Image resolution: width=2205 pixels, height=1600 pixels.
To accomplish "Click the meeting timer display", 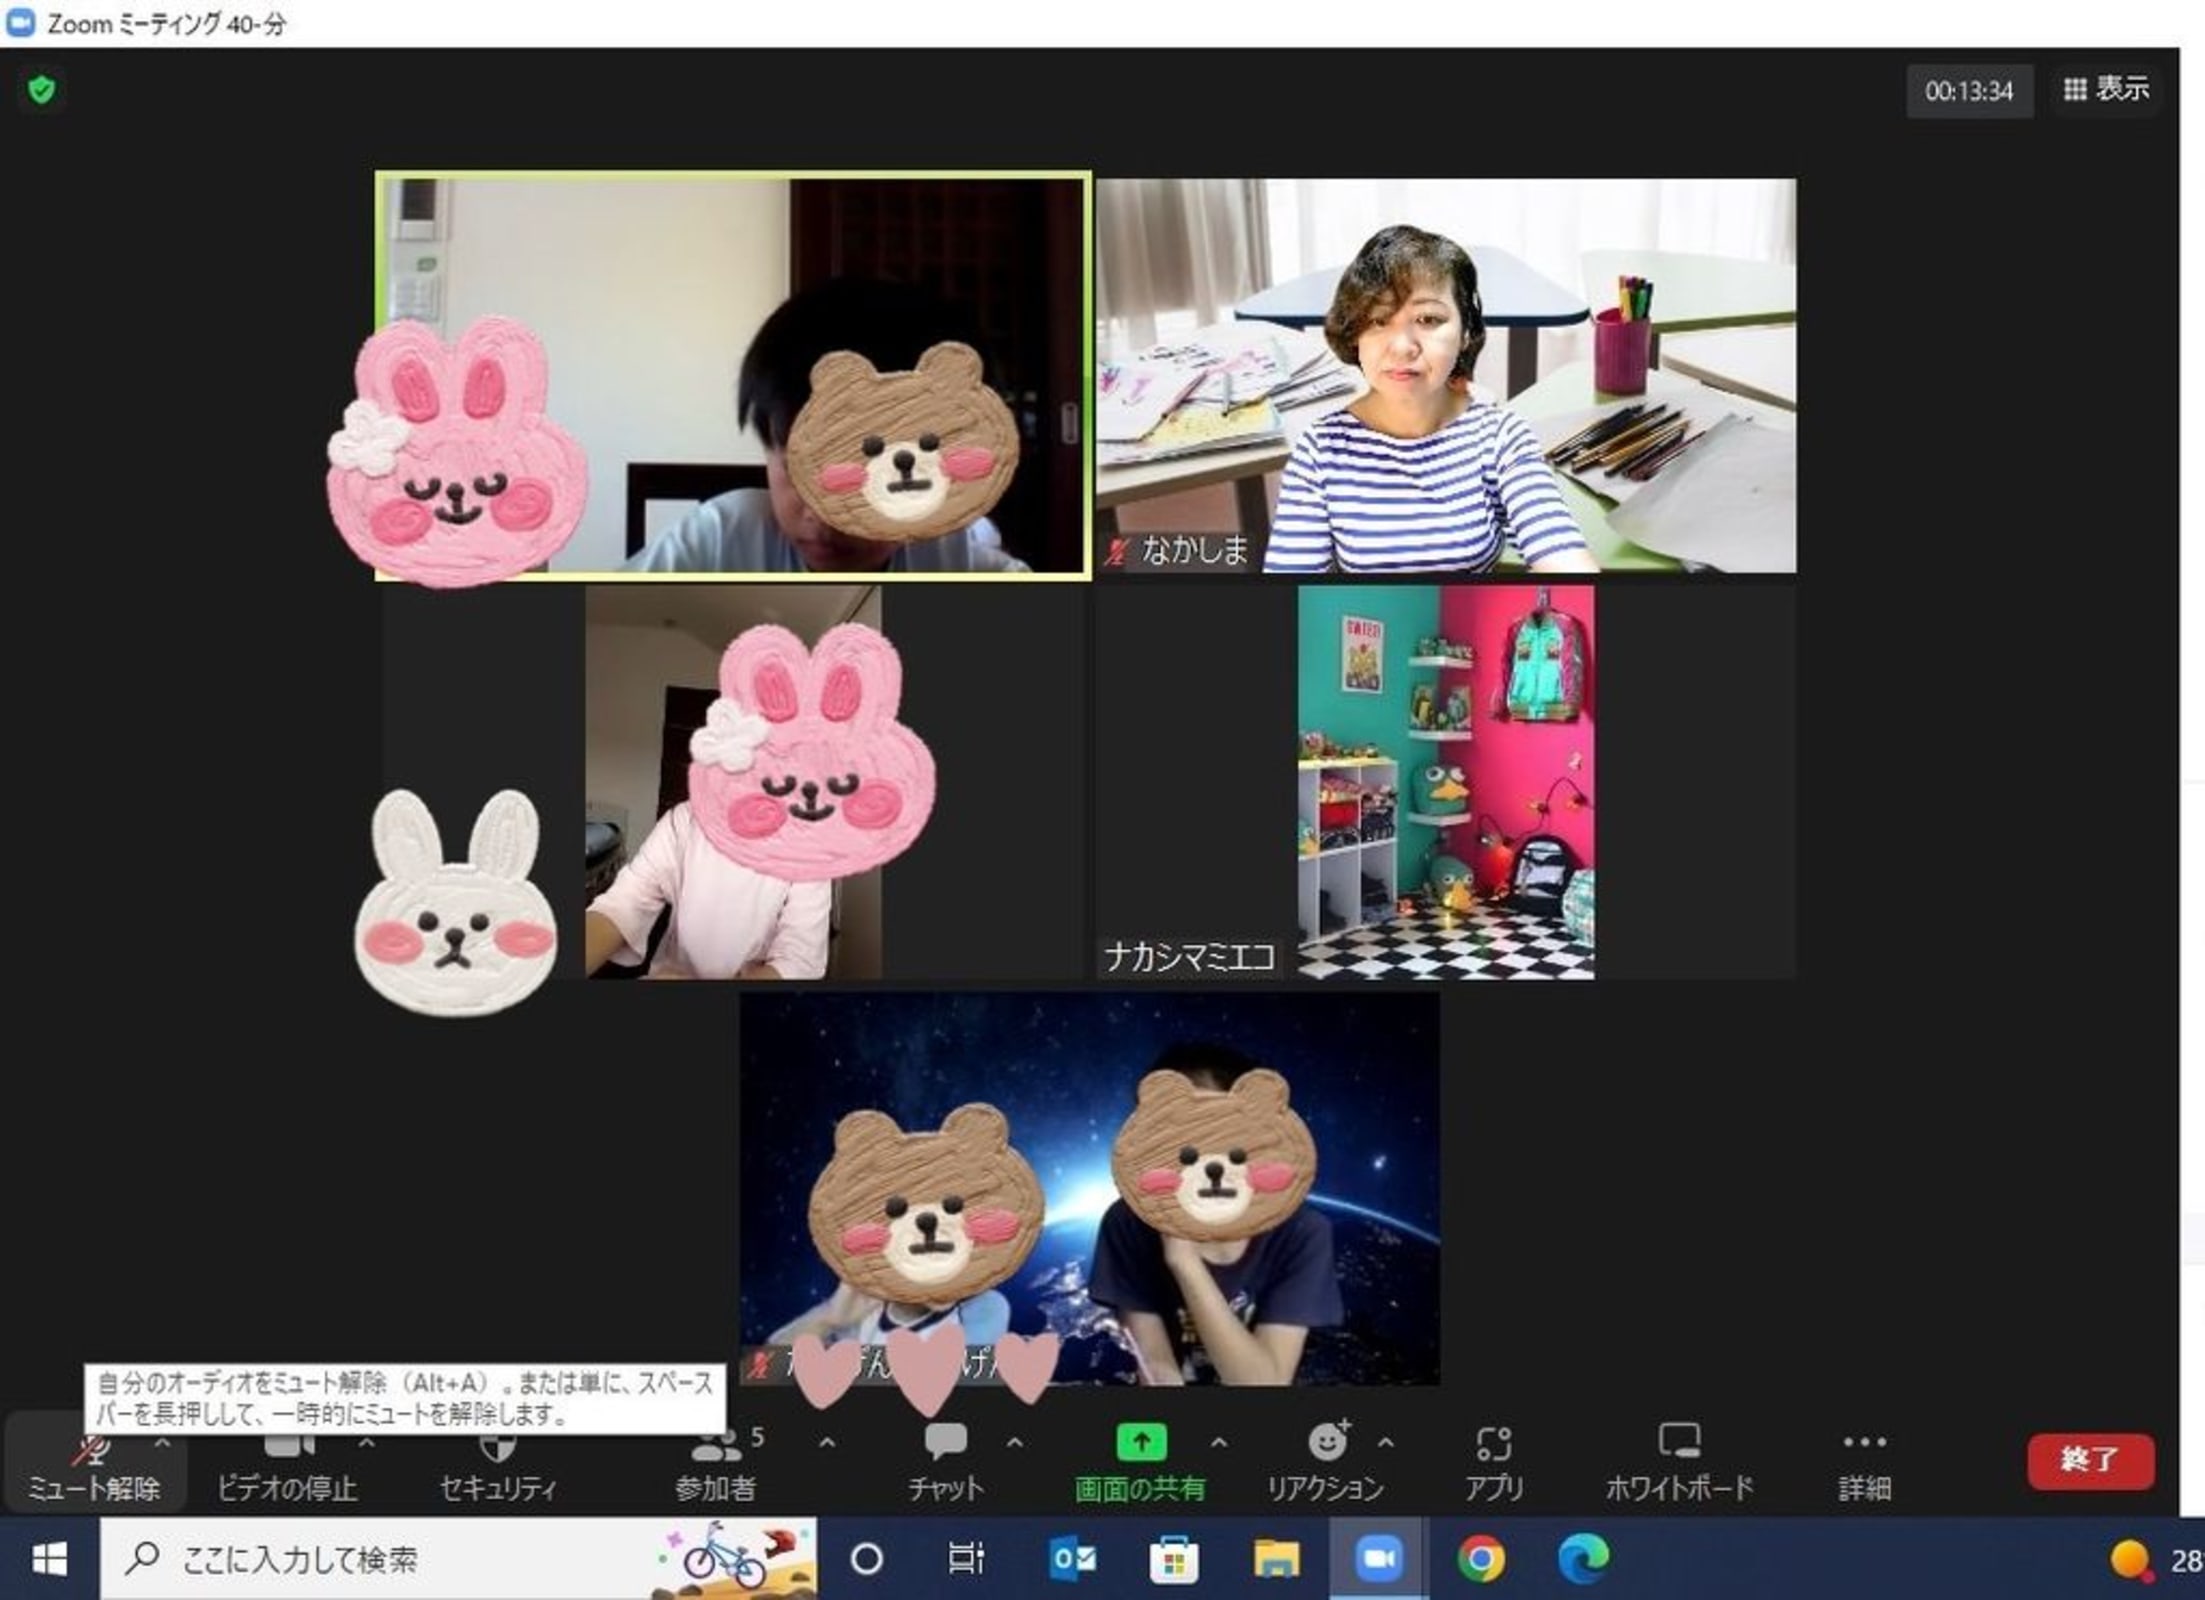I will 1969,92.
